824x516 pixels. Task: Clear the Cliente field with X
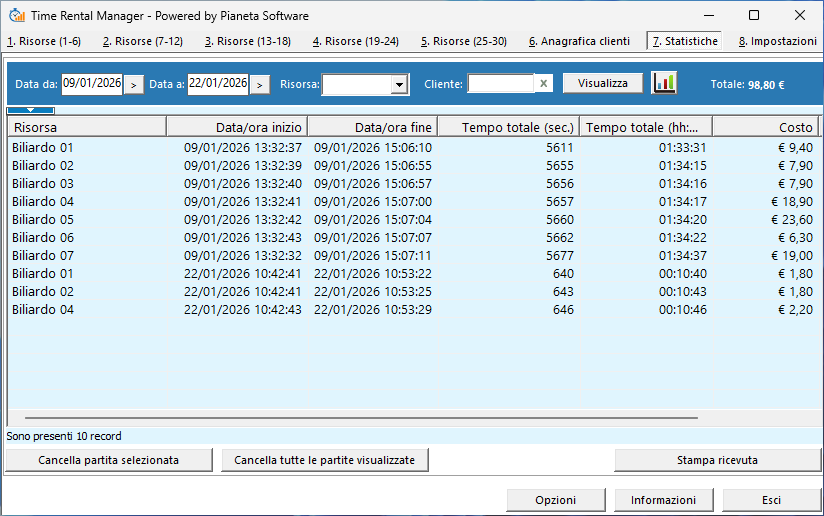pyautogui.click(x=543, y=84)
